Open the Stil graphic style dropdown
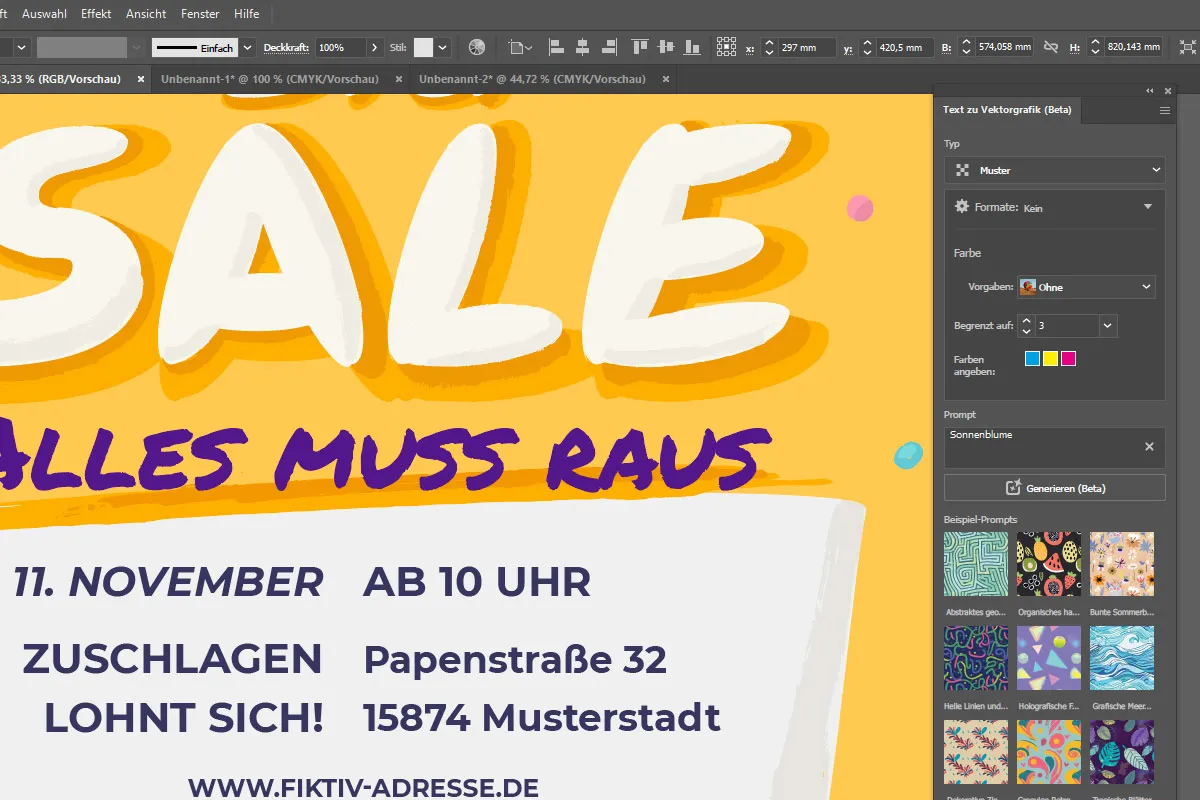The height and width of the screenshot is (800, 1200). (443, 47)
